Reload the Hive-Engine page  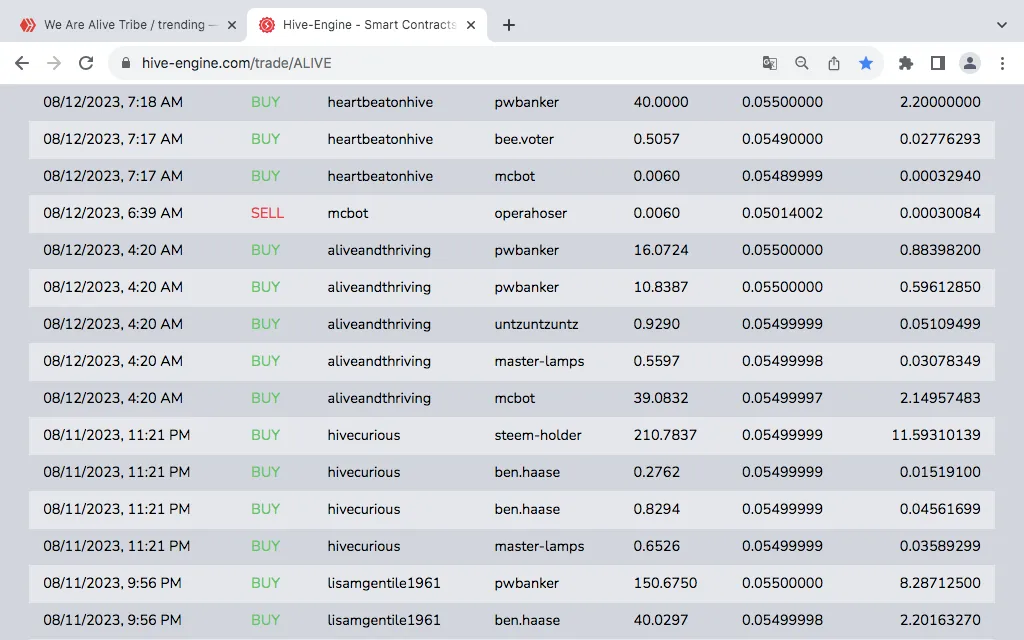86,63
